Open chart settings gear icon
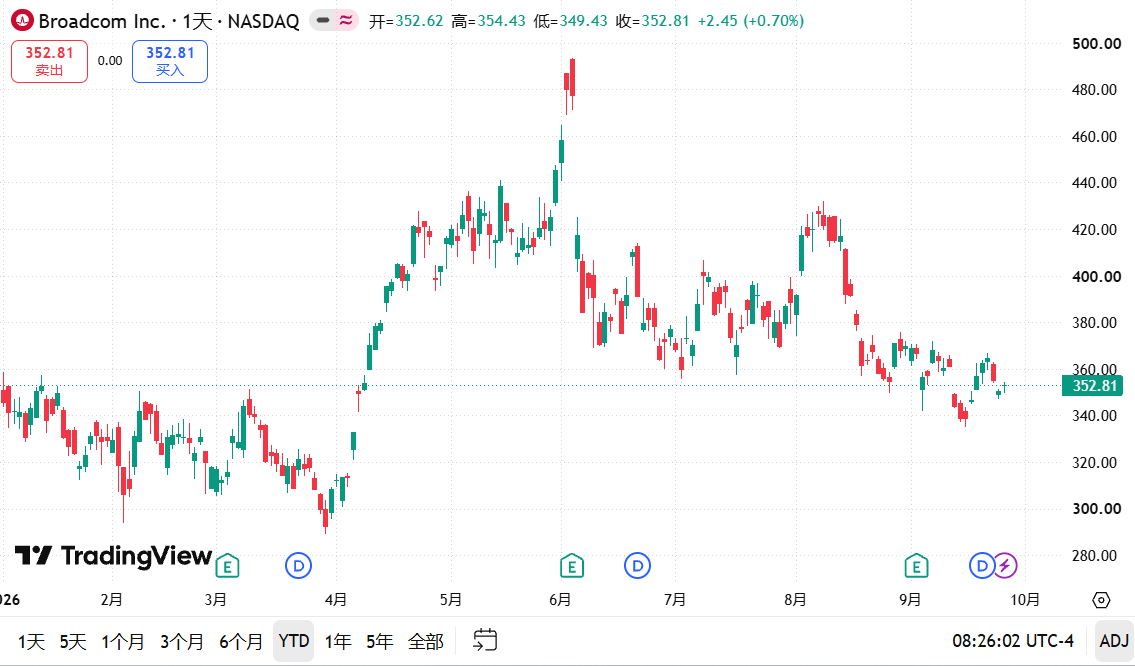The height and width of the screenshot is (666, 1135). pyautogui.click(x=1101, y=600)
